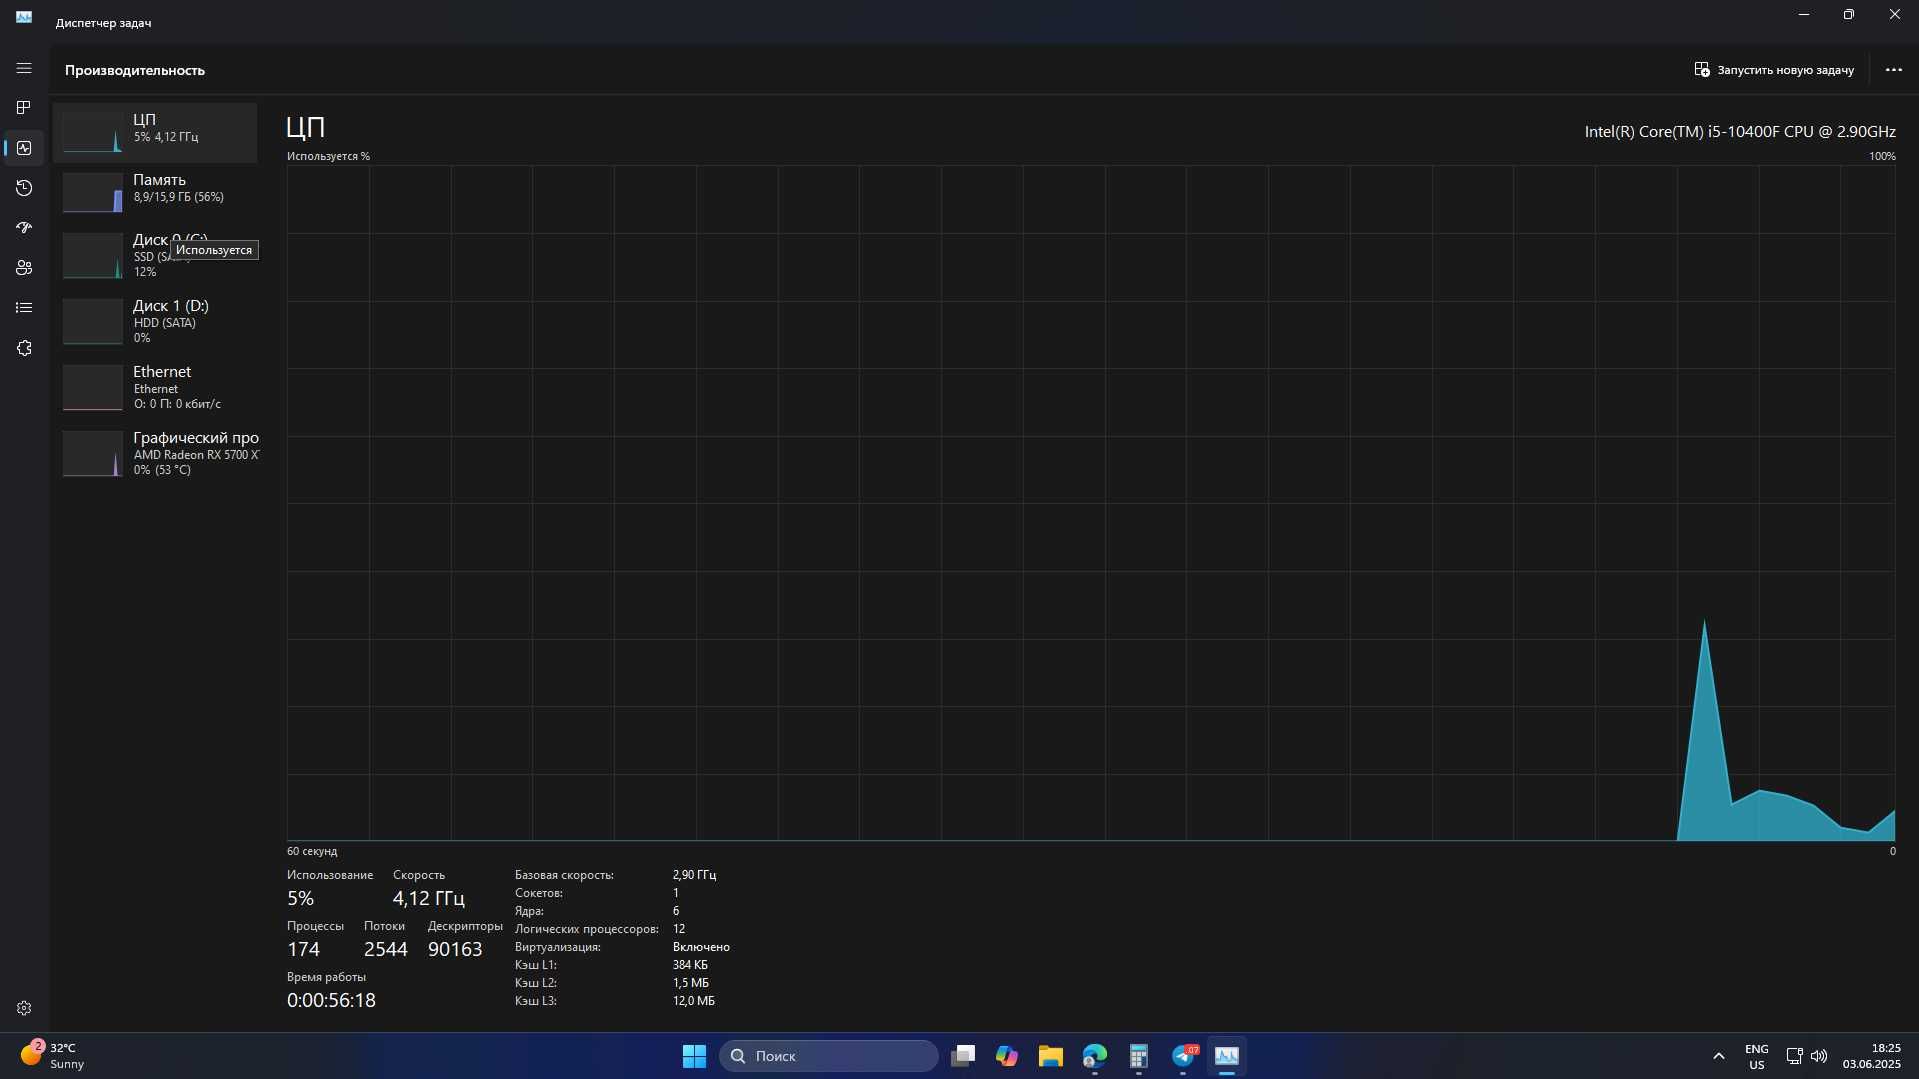Click the Виртуализация Включено value
Image resolution: width=1919 pixels, height=1079 pixels.
[701, 947]
